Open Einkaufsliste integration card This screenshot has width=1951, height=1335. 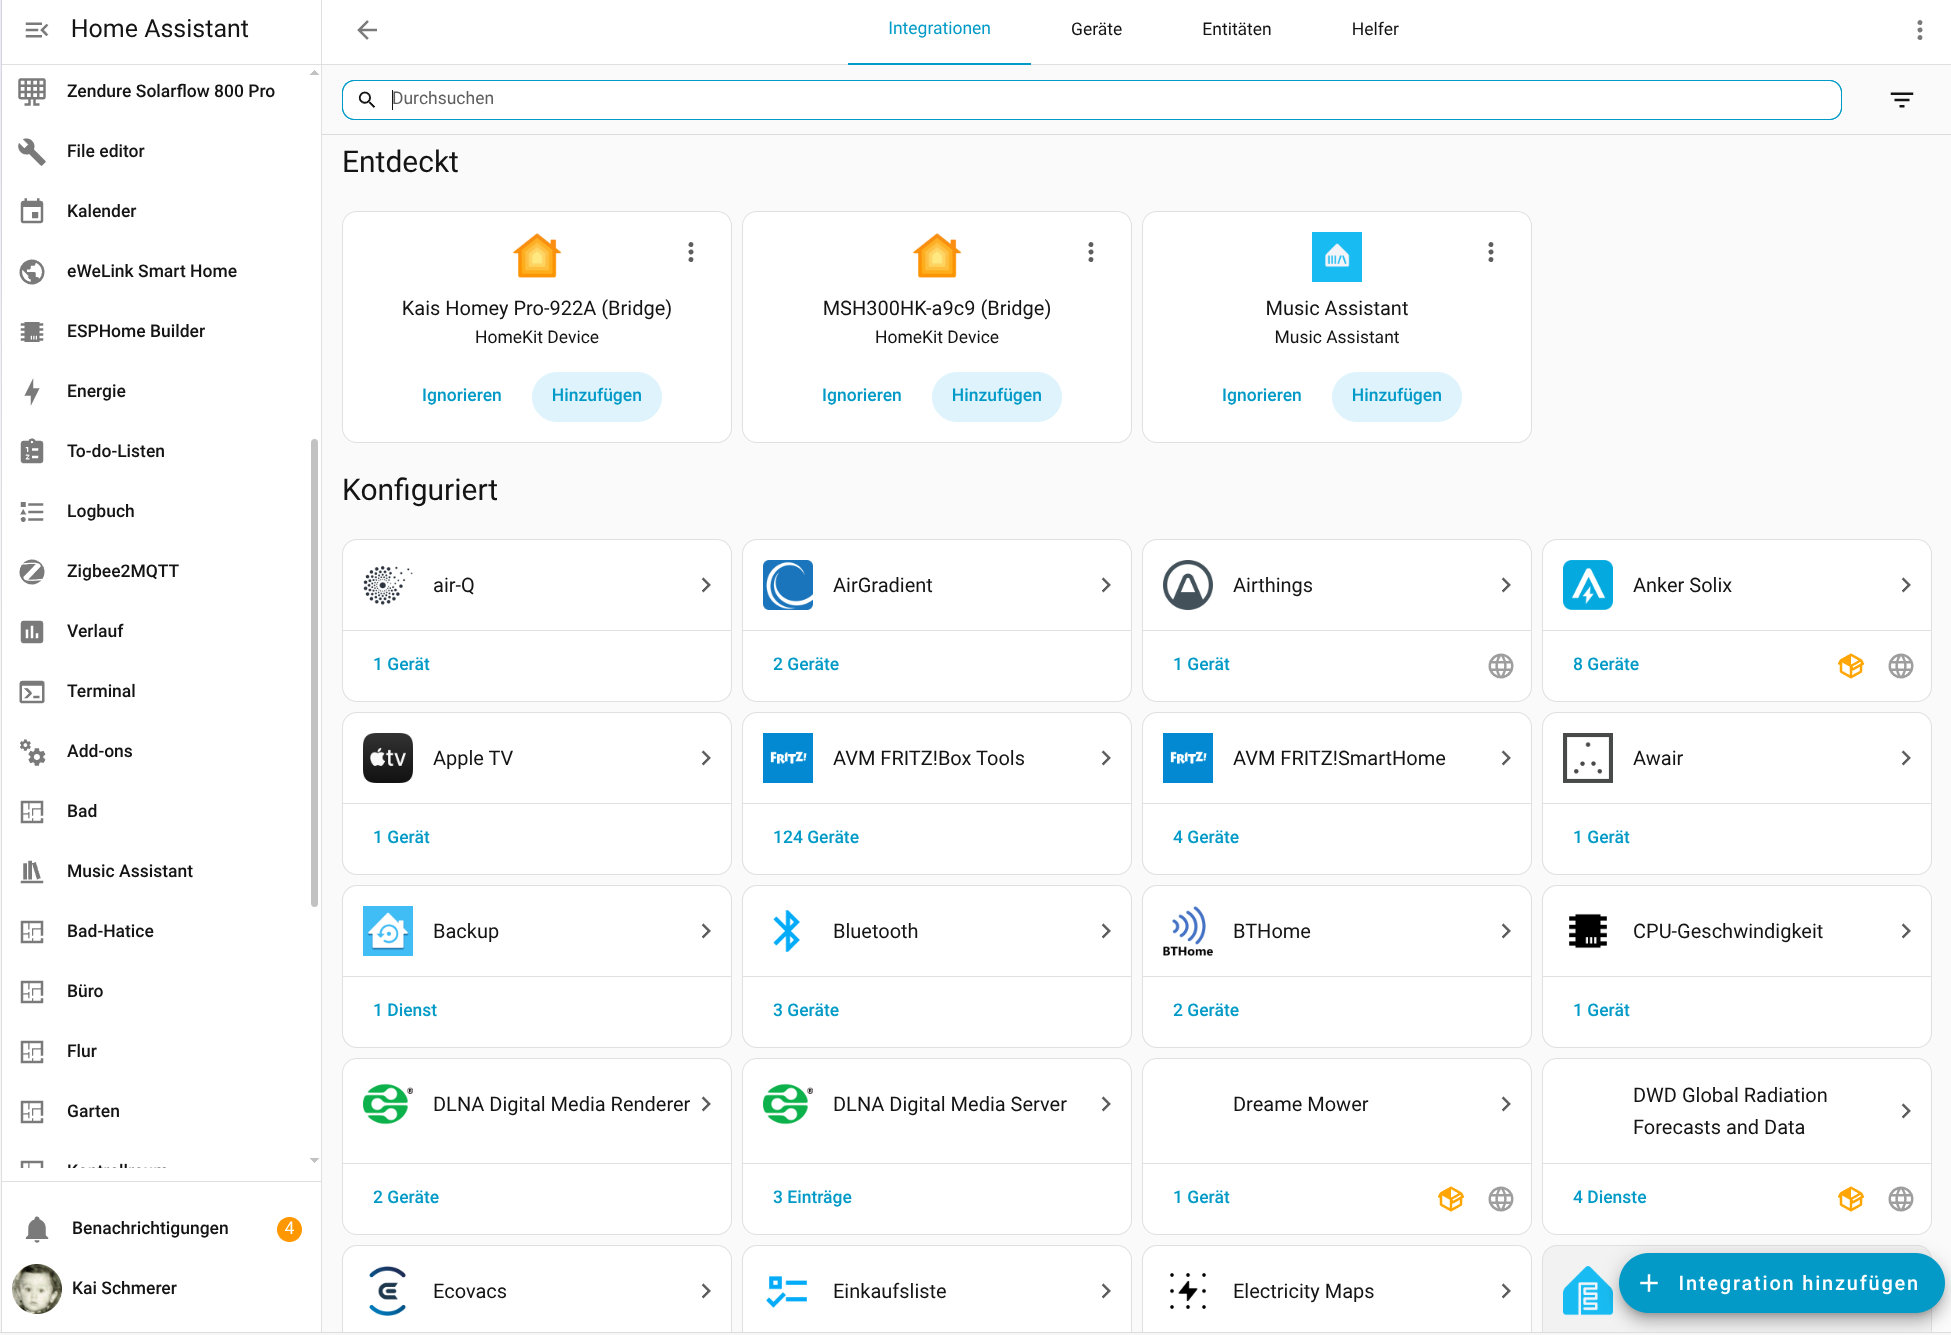936,1290
